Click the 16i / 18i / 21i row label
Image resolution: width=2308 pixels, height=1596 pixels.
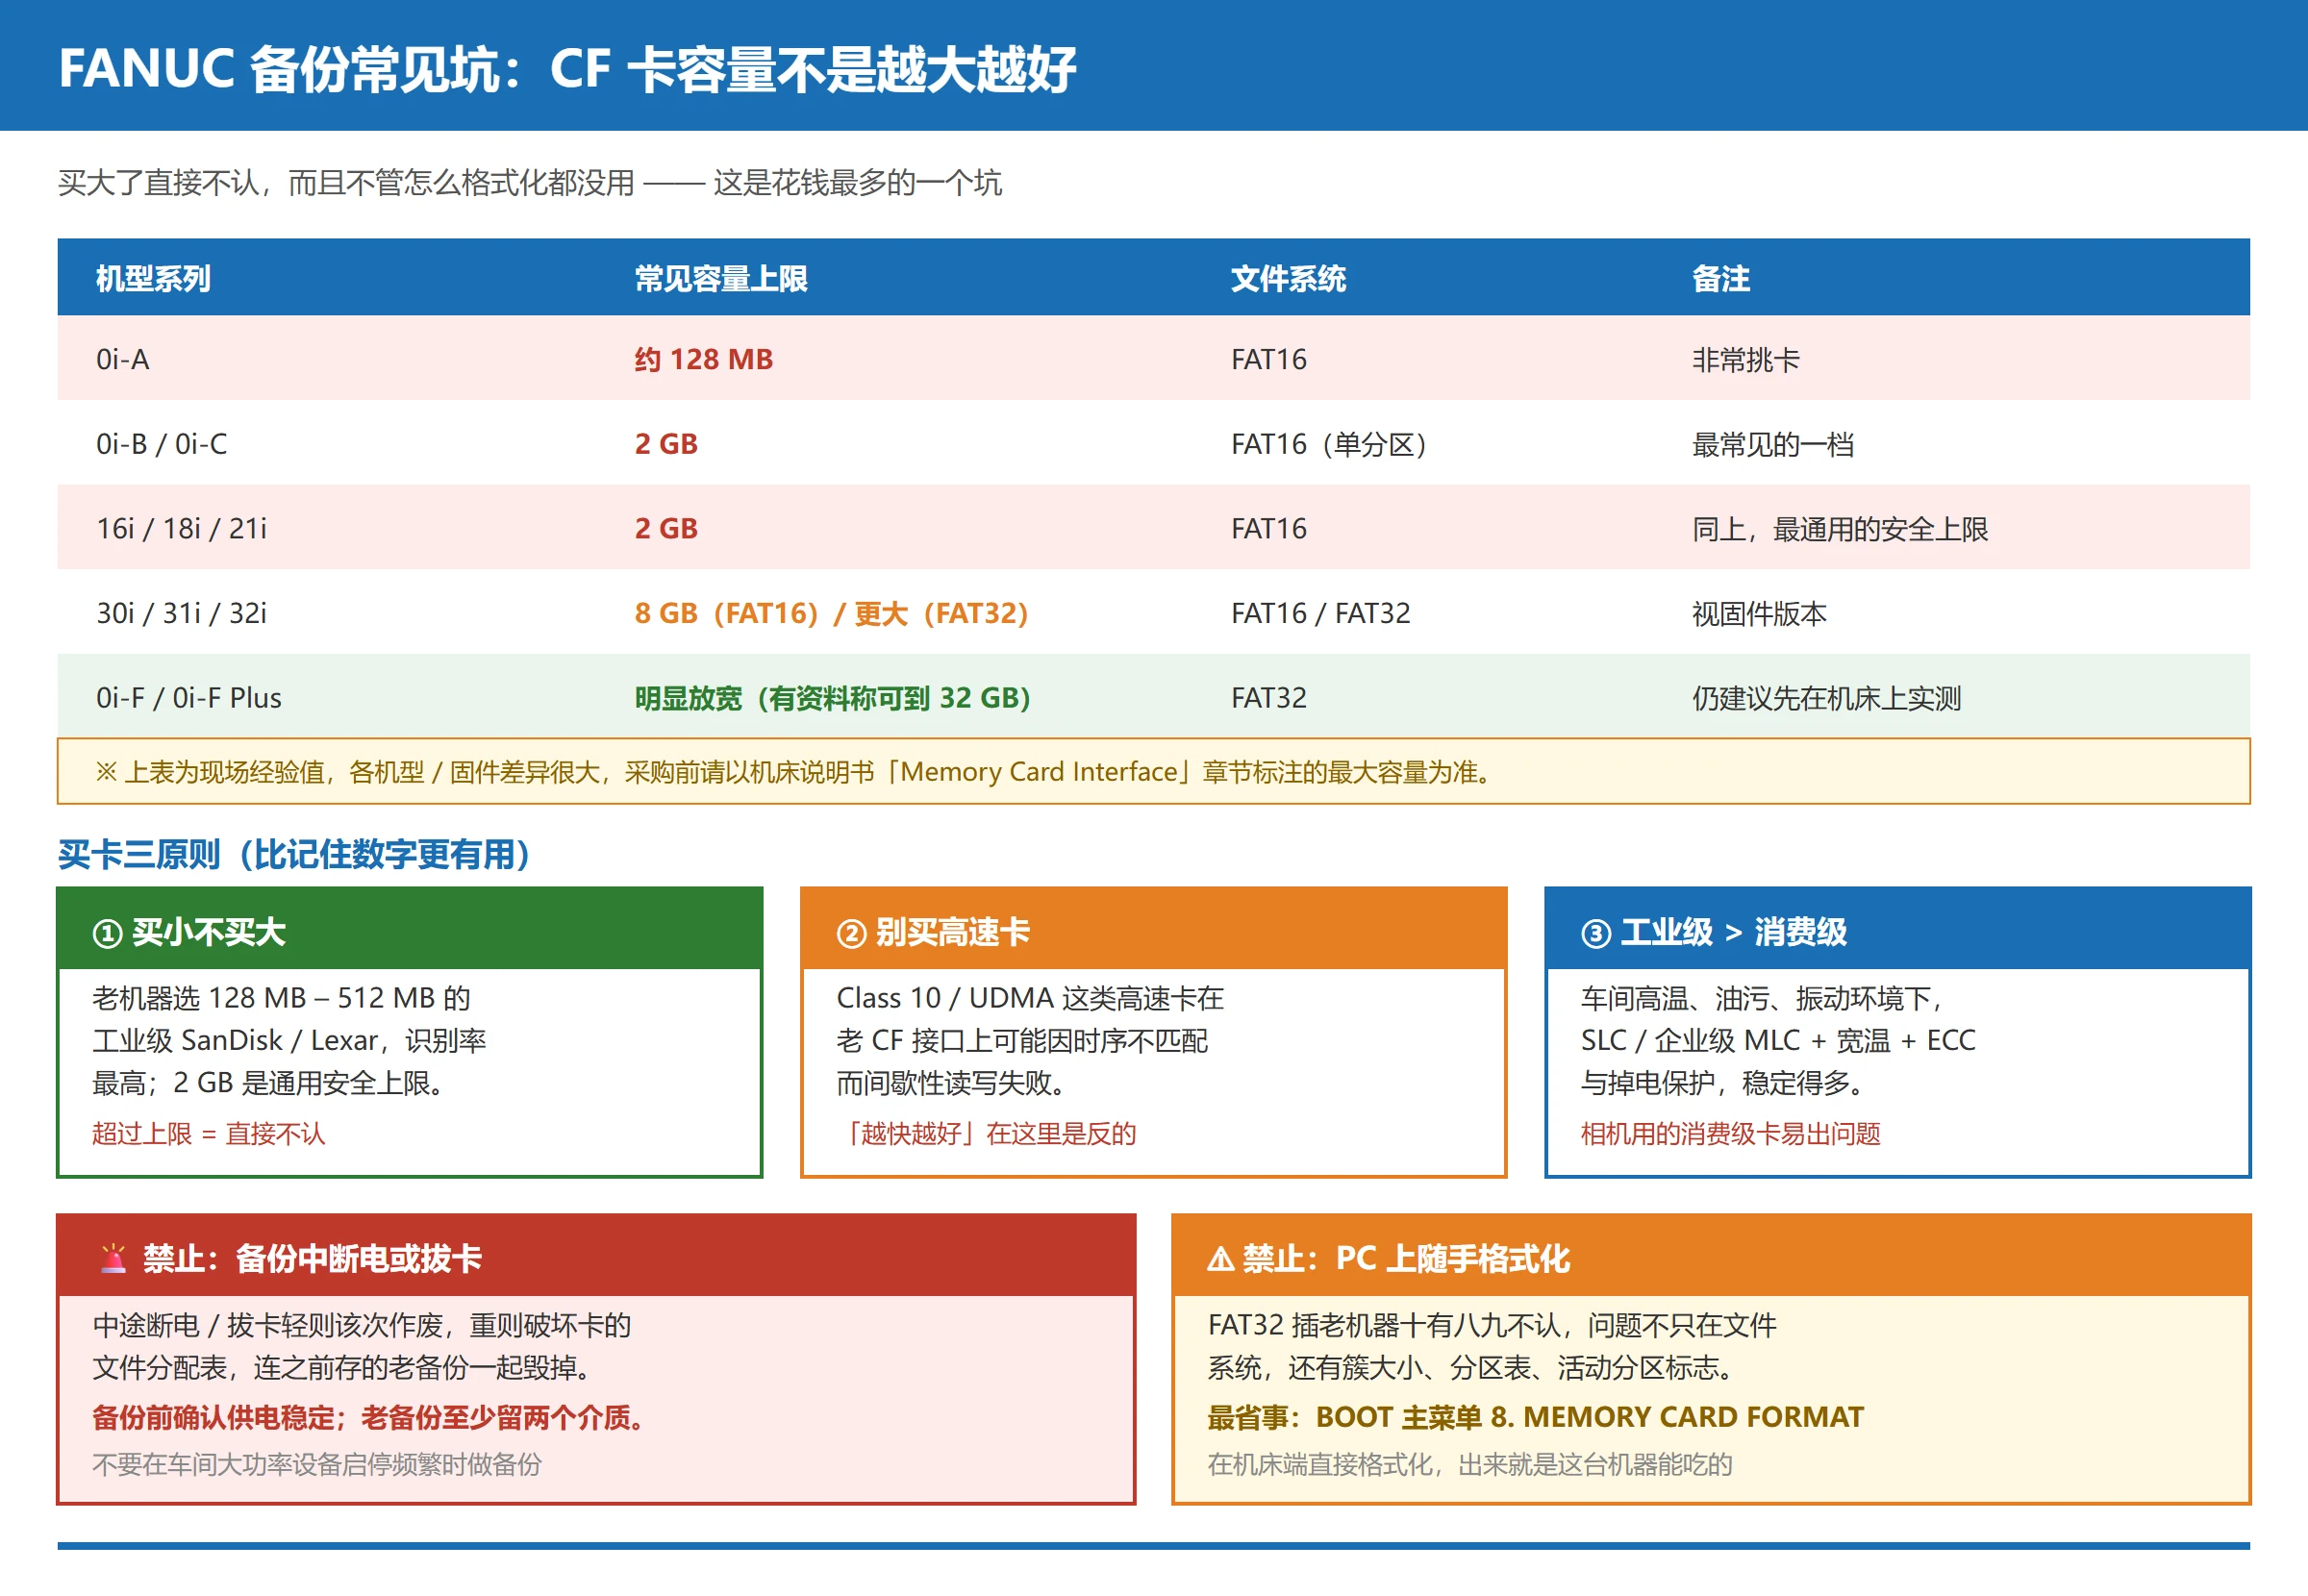point(182,528)
